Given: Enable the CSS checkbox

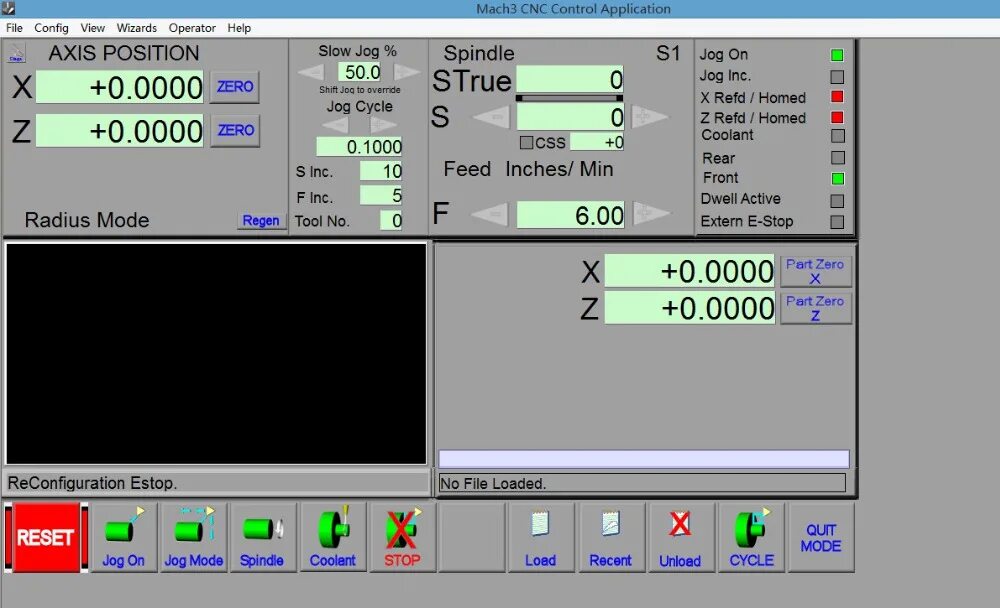Looking at the screenshot, I should tap(526, 142).
